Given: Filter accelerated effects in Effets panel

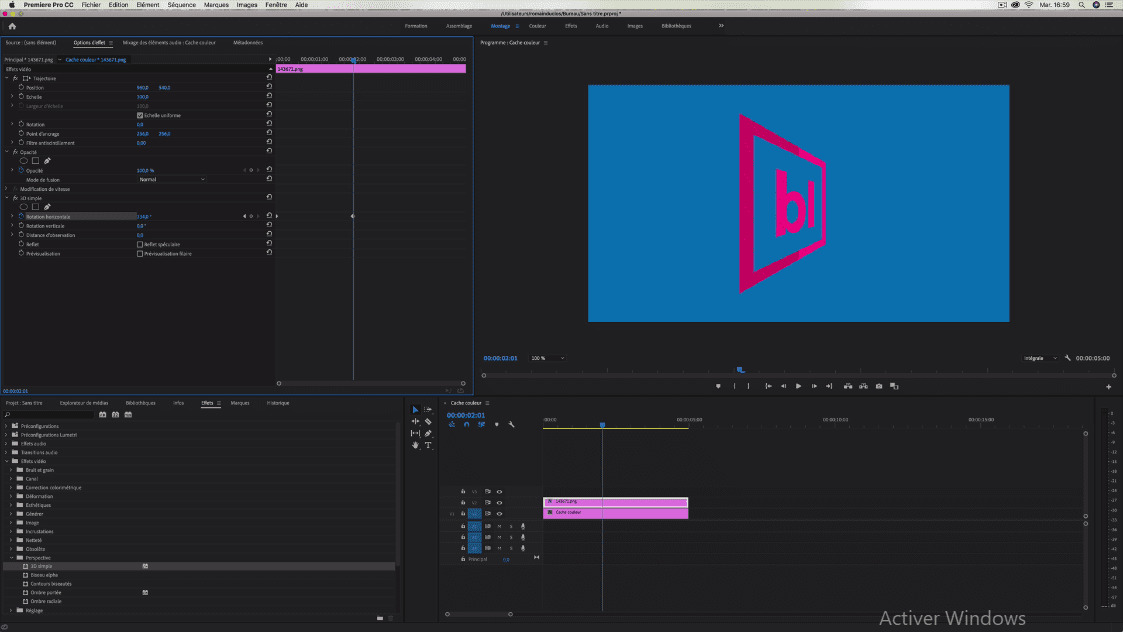Looking at the screenshot, I should [102, 415].
